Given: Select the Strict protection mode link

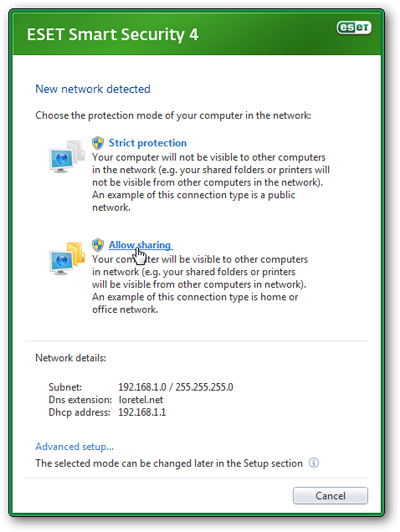Looking at the screenshot, I should point(148,143).
